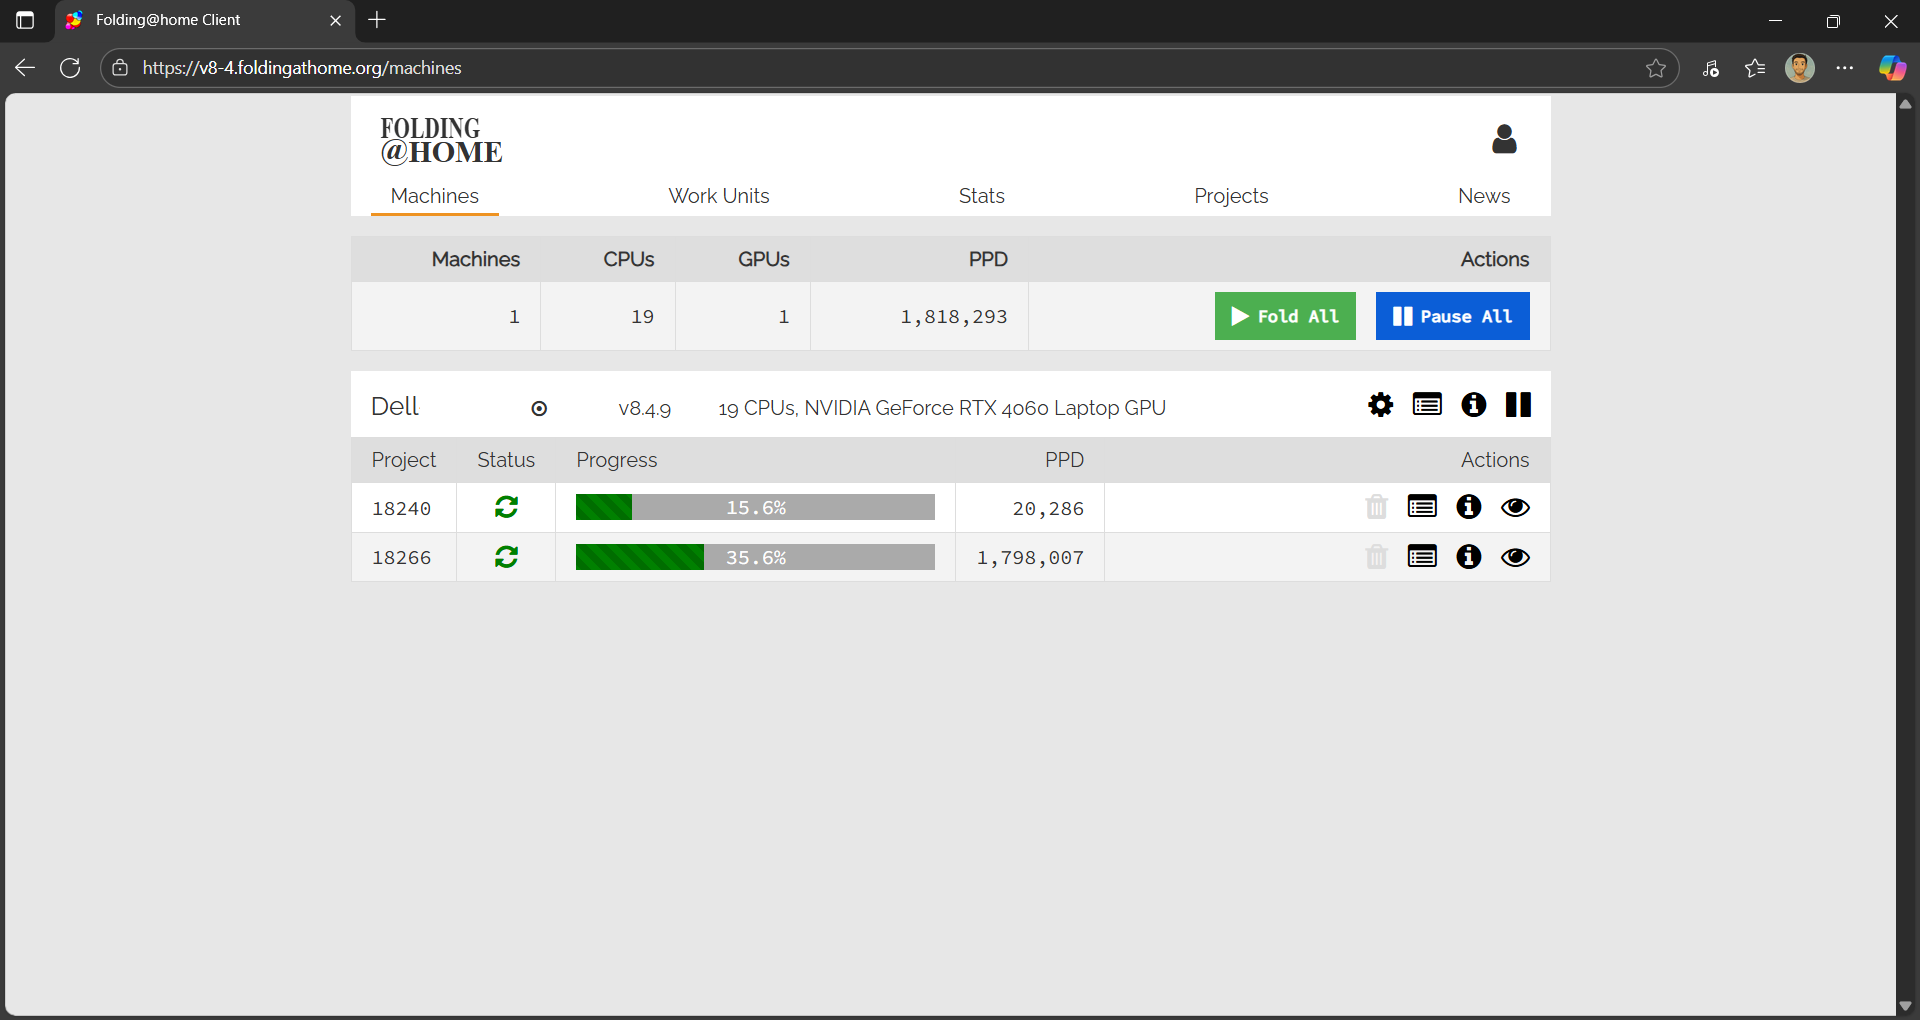Image resolution: width=1920 pixels, height=1020 pixels.
Task: Open Dell machine settings gear
Action: click(1380, 405)
